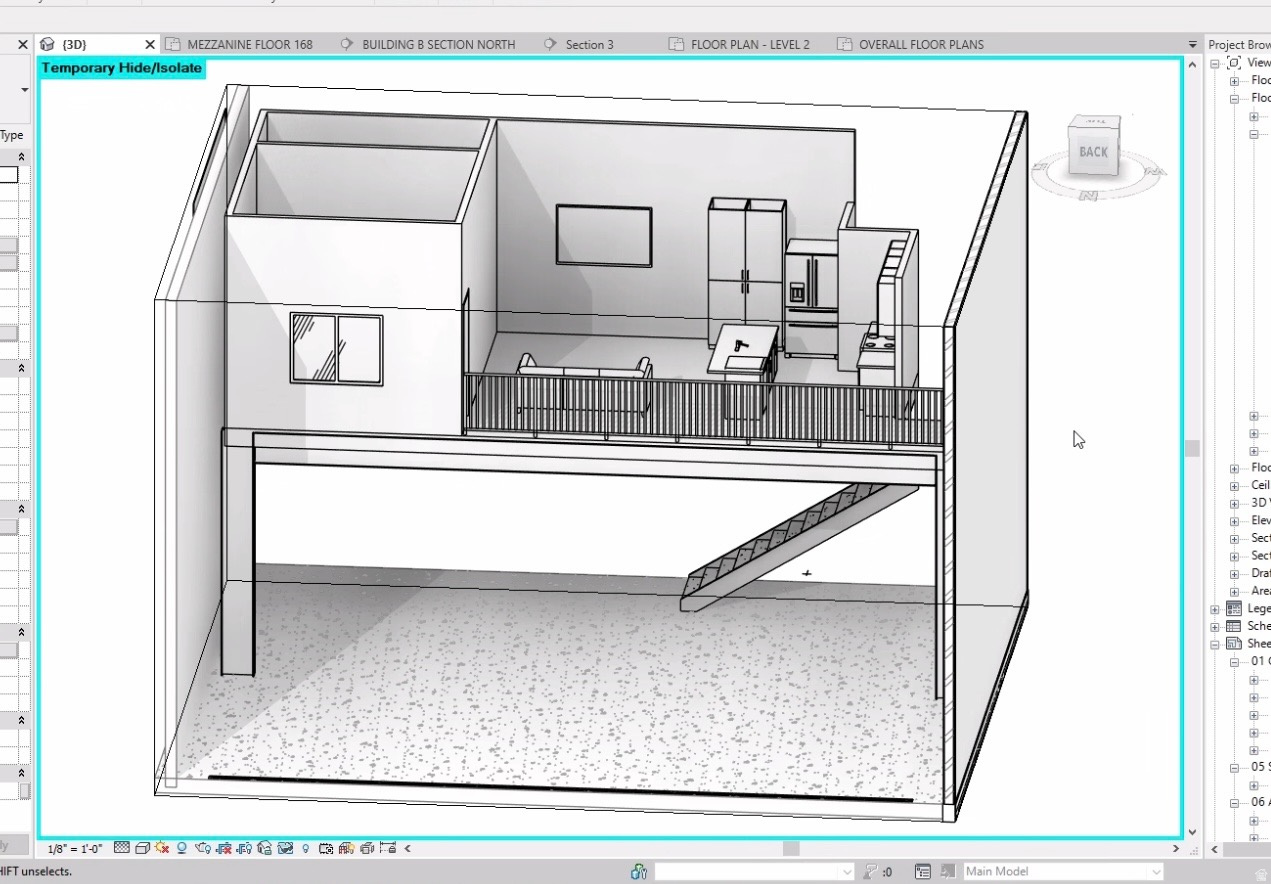
Task: Click the drawing area vertical scrollbar
Action: [1191, 450]
